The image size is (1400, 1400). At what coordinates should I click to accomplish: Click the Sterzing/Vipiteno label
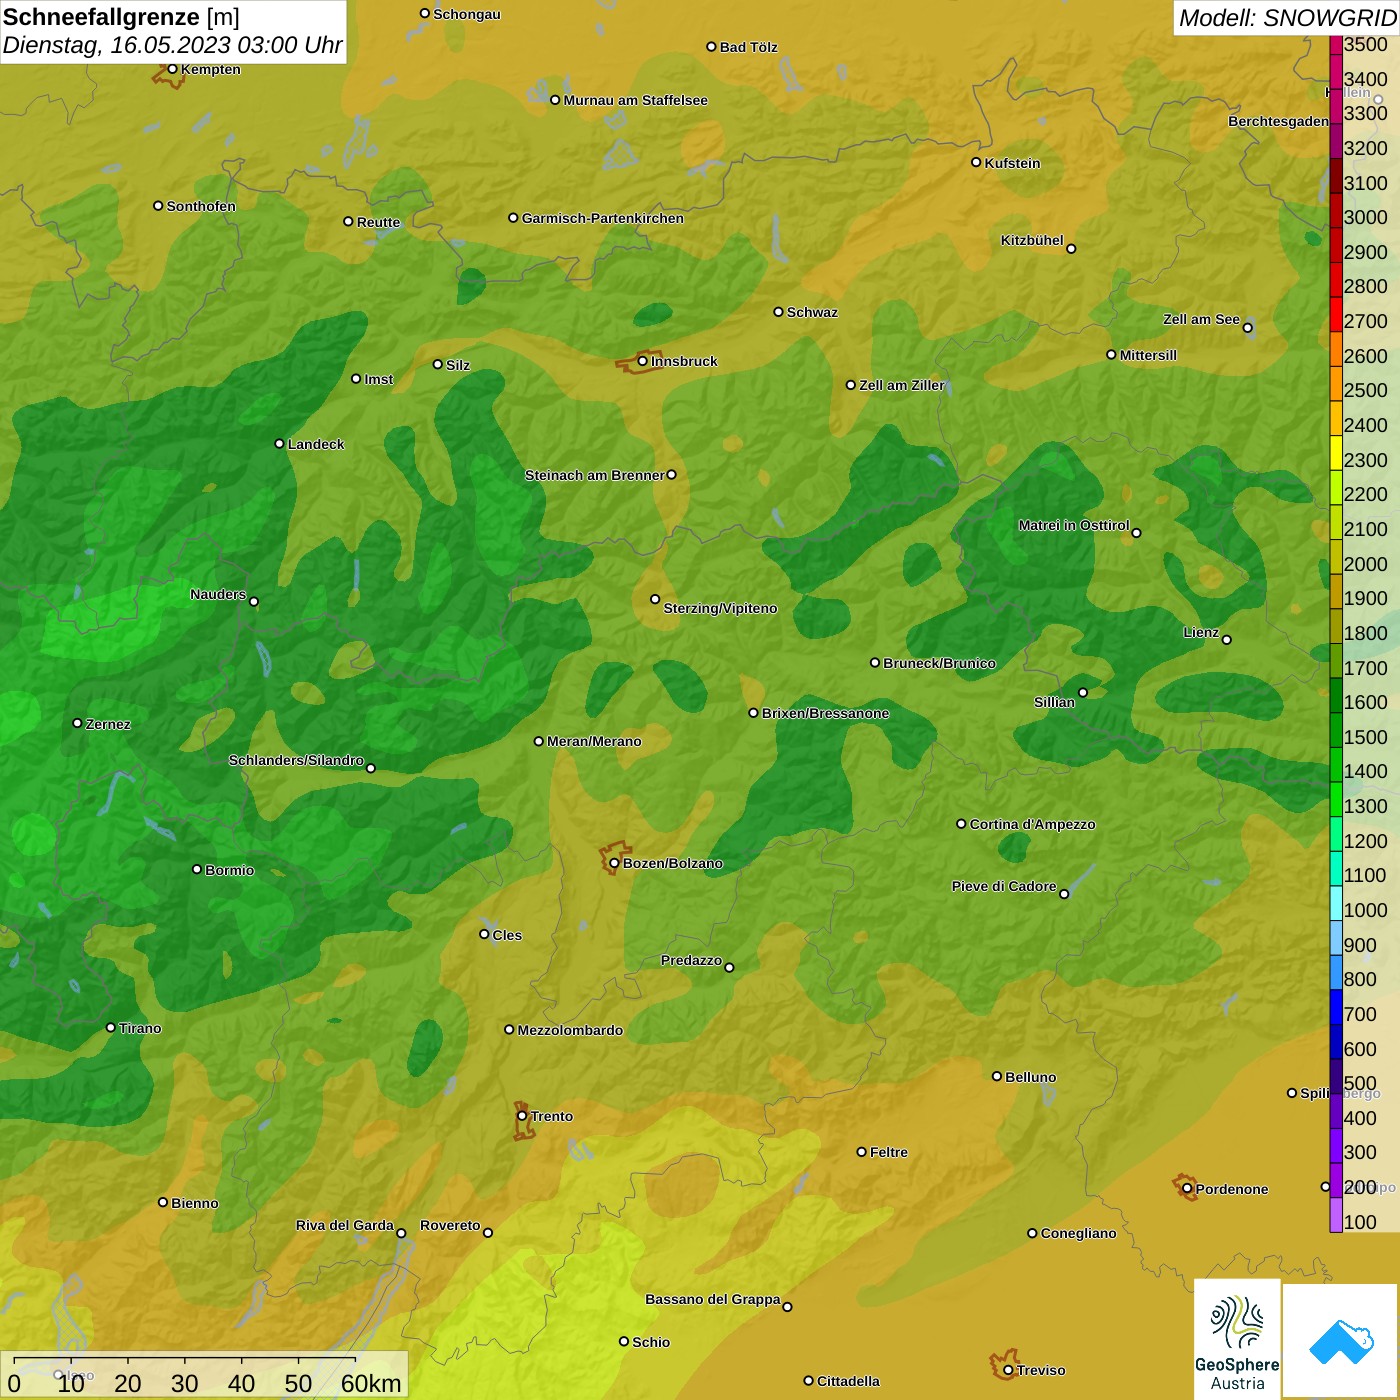720,608
